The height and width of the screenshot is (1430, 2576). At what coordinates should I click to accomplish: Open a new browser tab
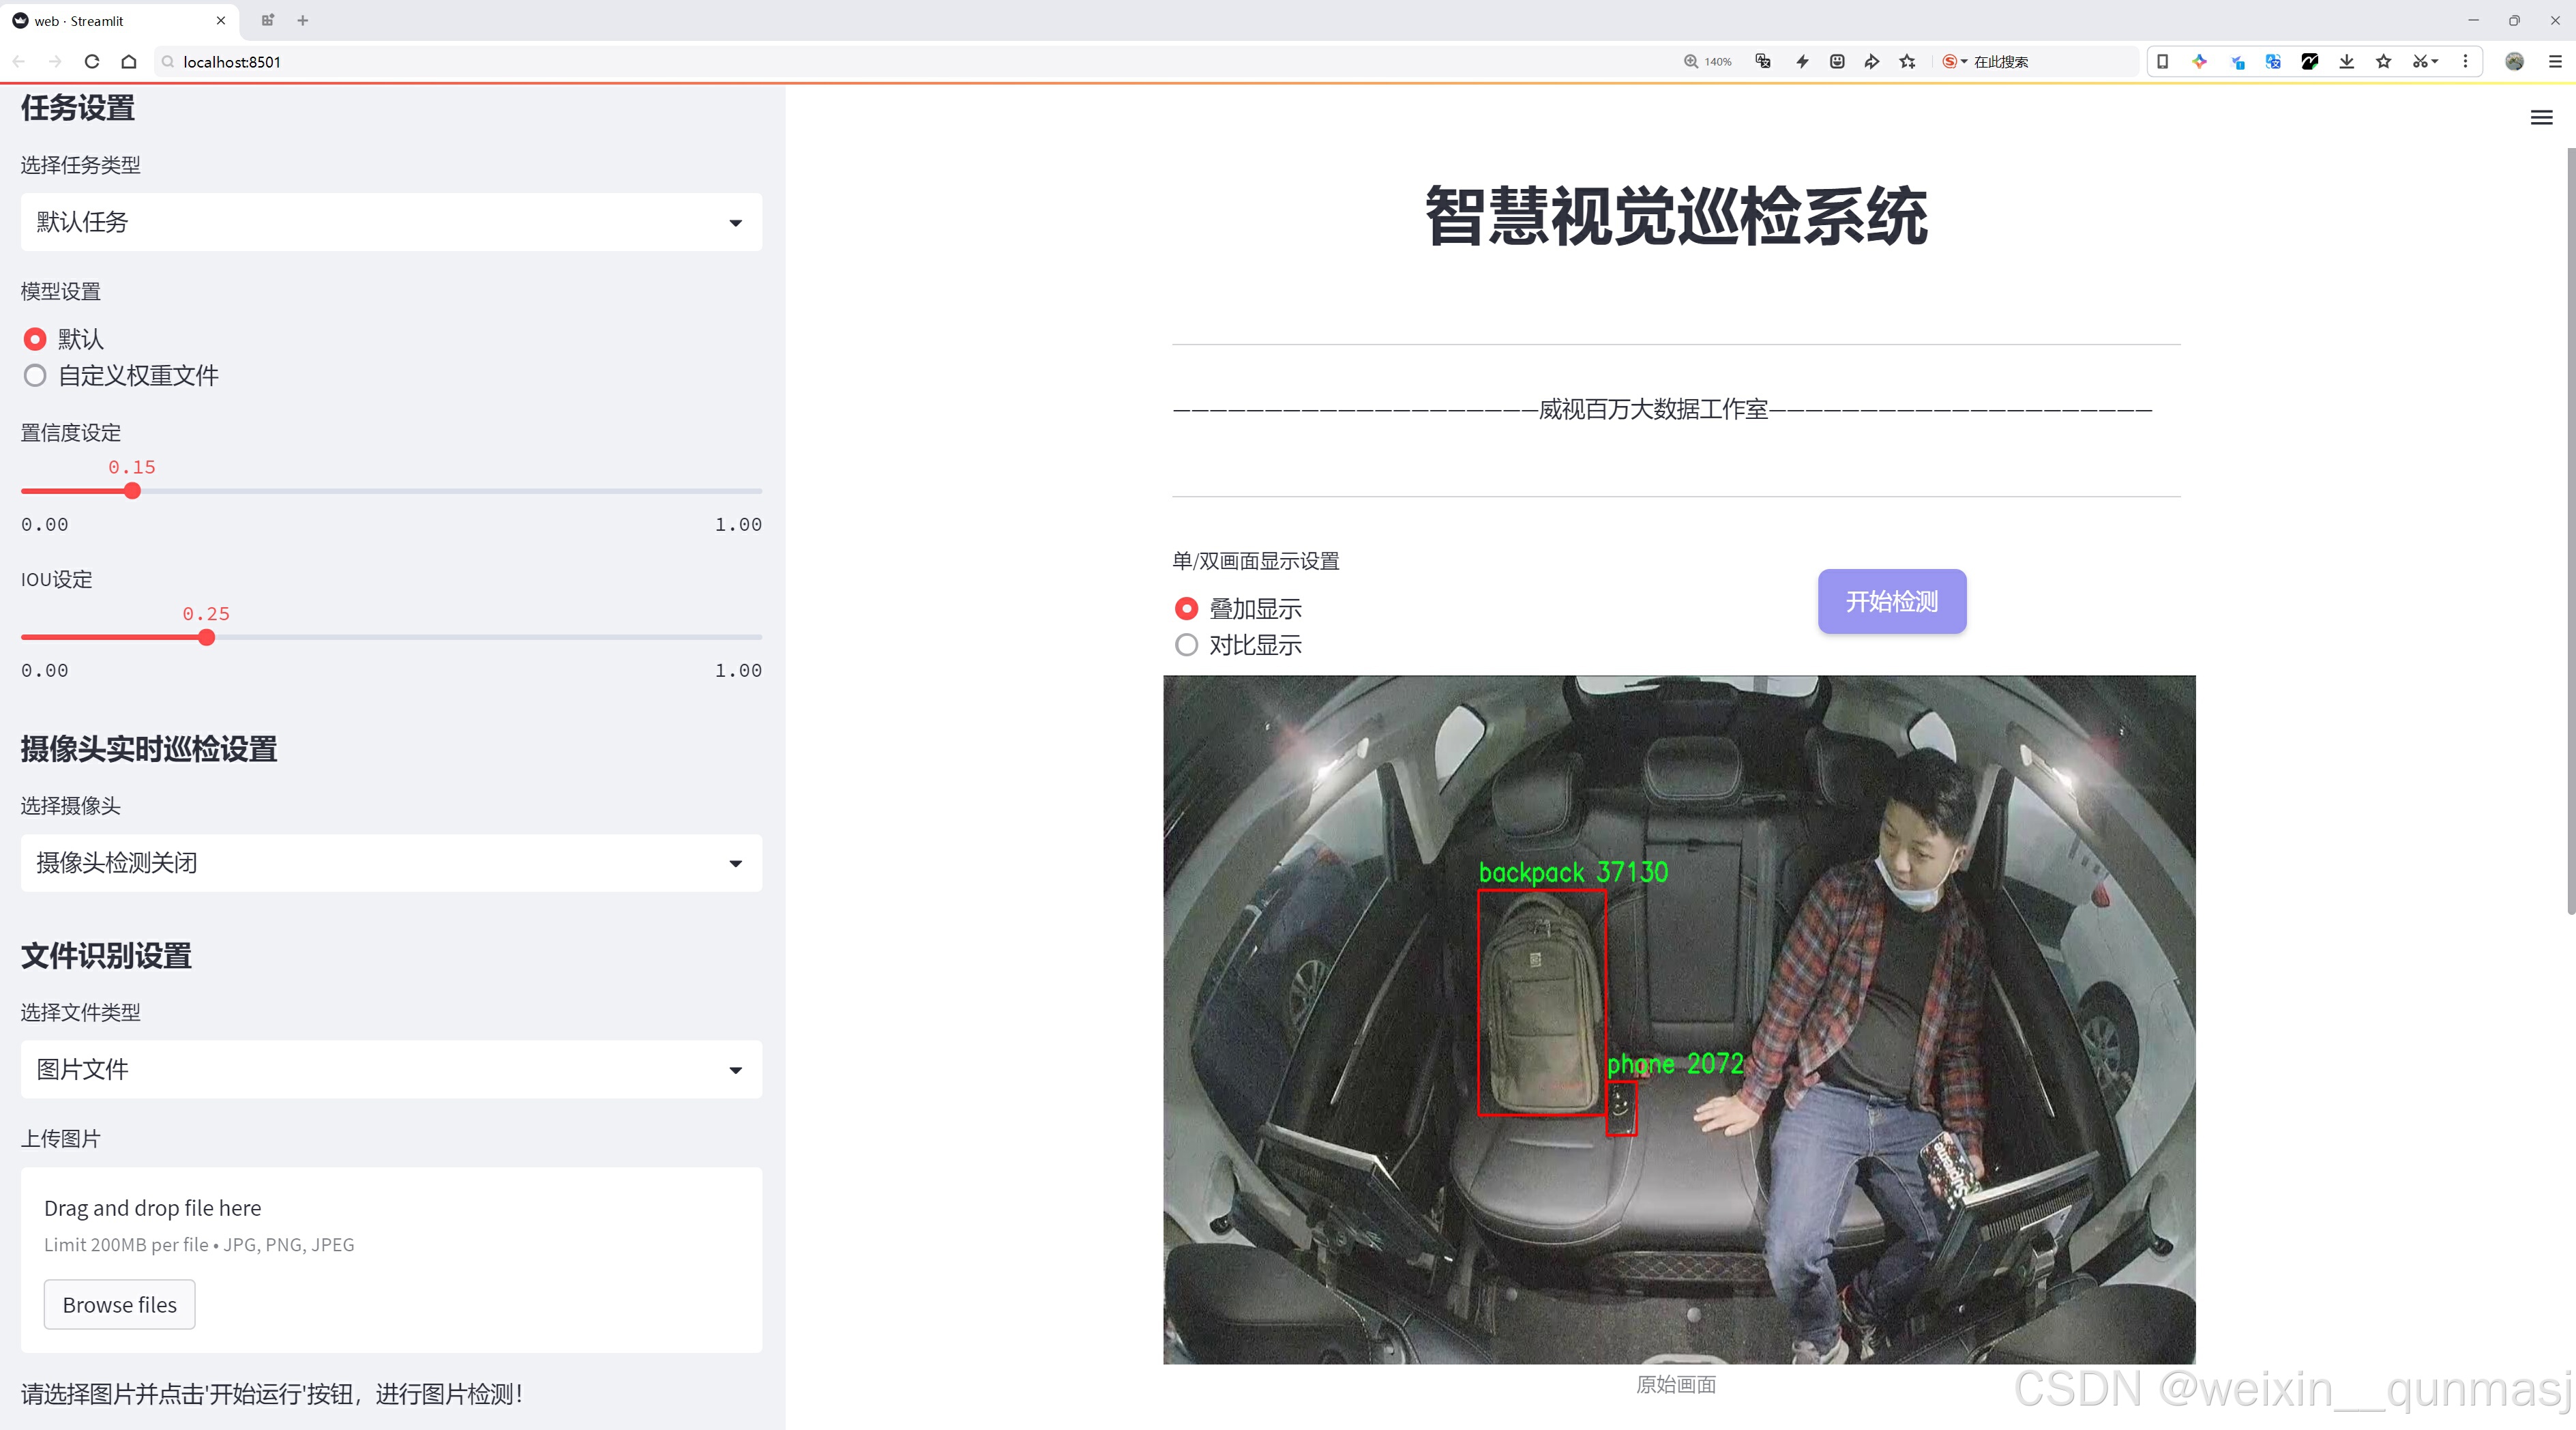pos(303,20)
